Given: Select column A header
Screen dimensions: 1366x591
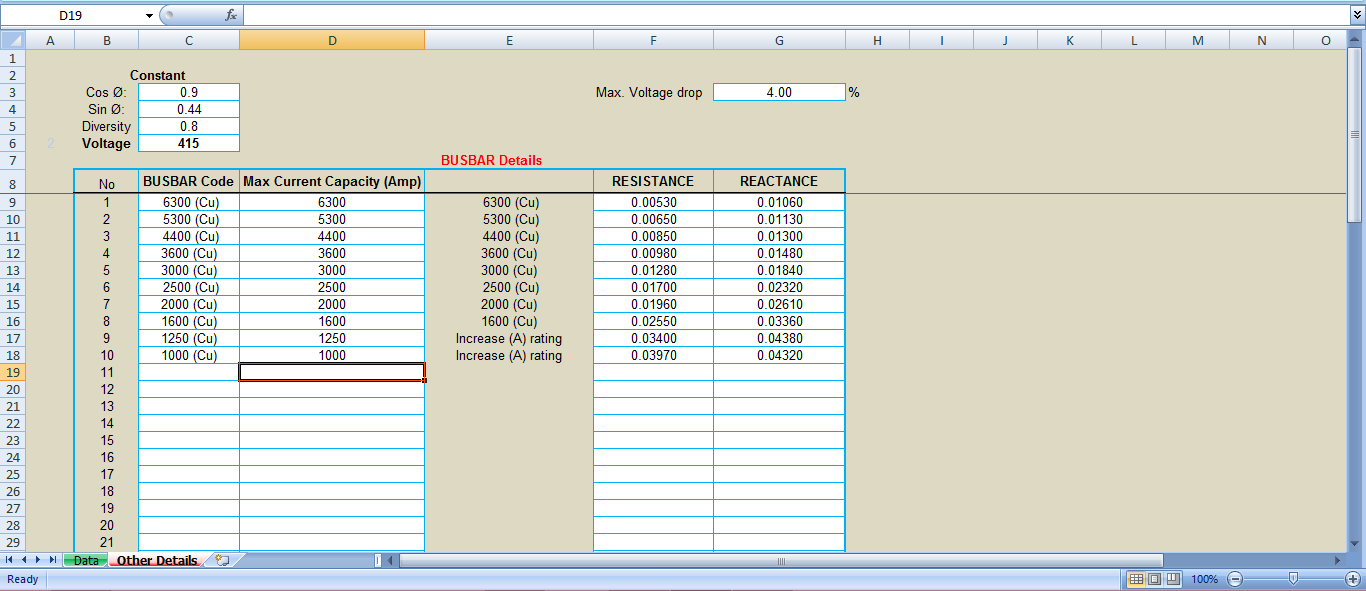Looking at the screenshot, I should (x=50, y=40).
